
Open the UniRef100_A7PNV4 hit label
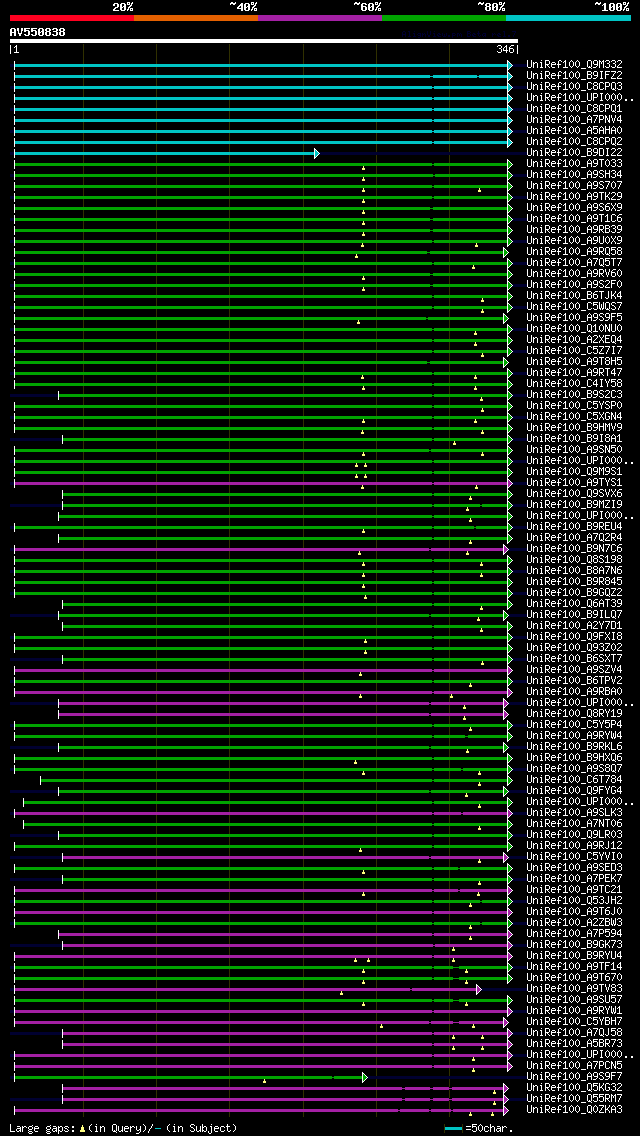pos(575,120)
